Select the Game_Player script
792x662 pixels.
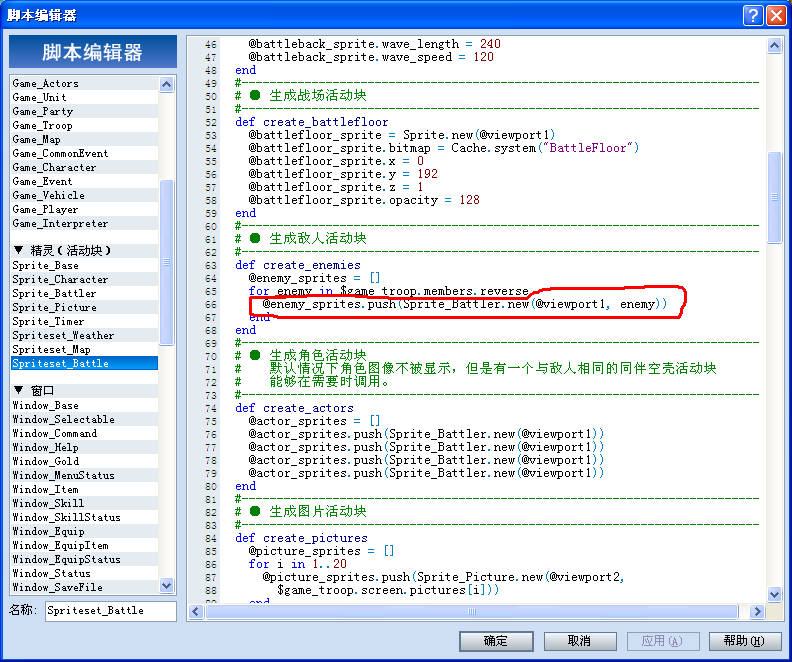click(x=84, y=209)
